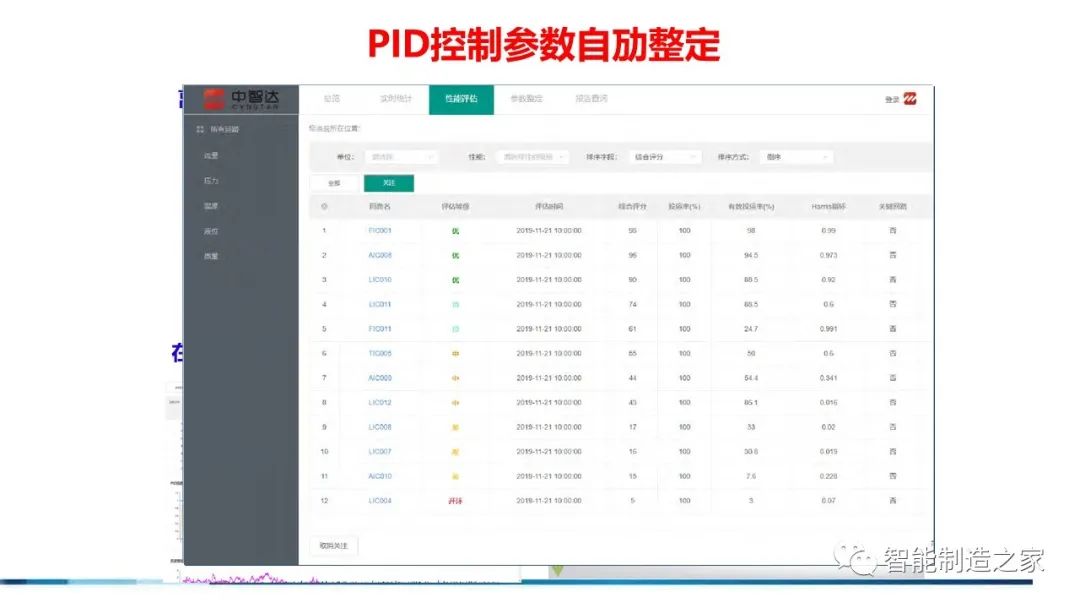Image resolution: width=1080 pixels, height=608 pixels.
Task: Click the 综合评分 column header
Action: [x=632, y=207]
